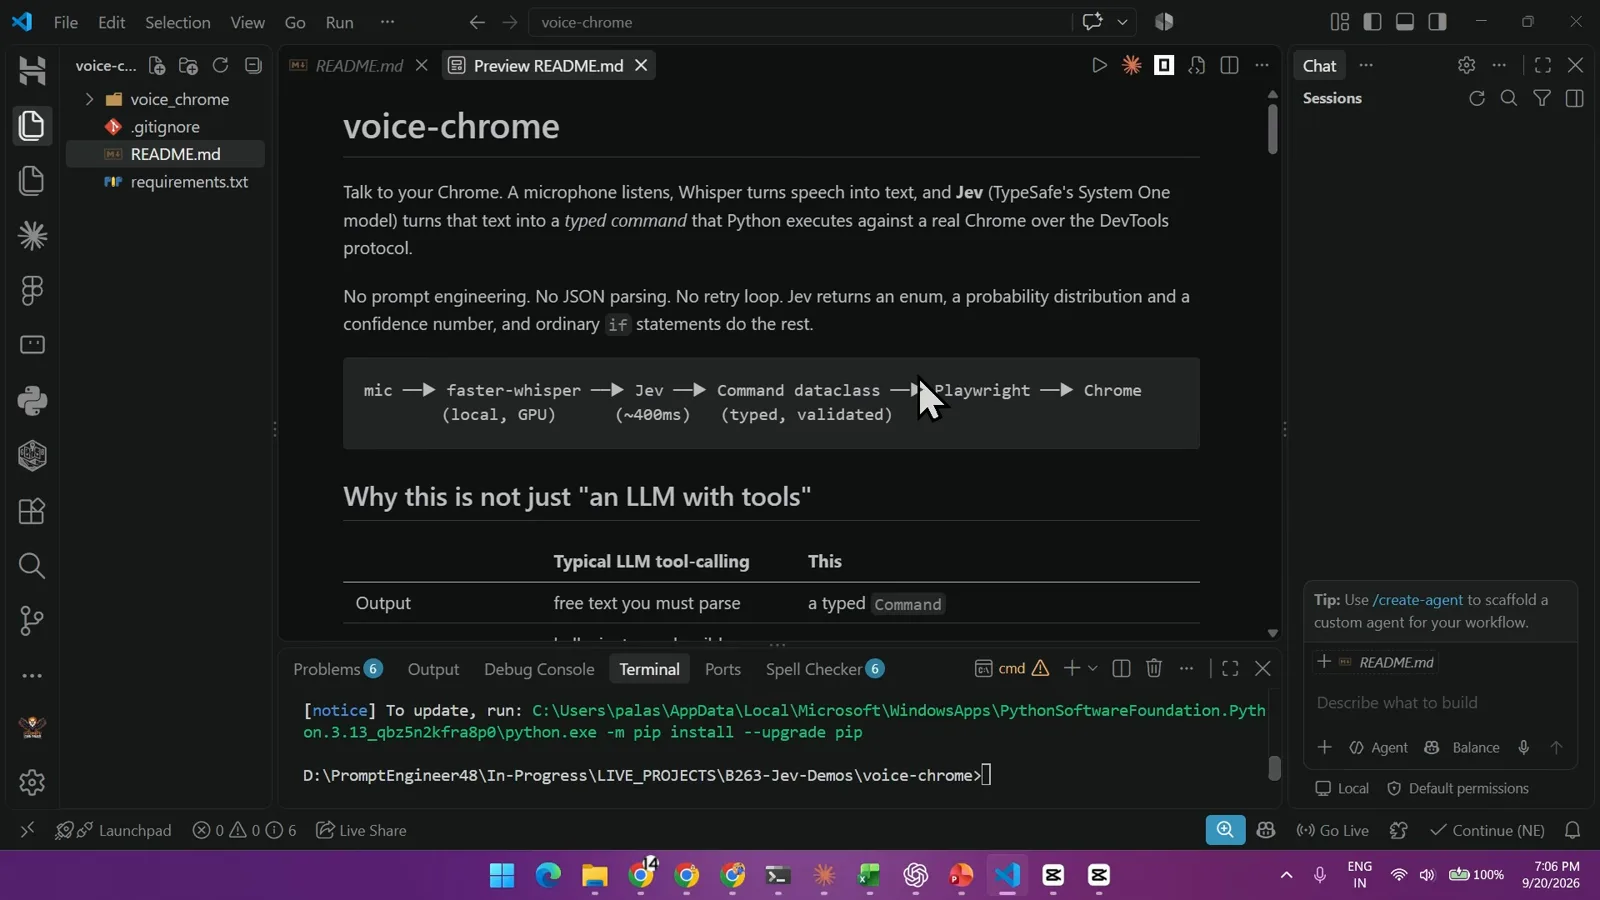Run the file with the play icon
1600x900 pixels.
click(1099, 66)
